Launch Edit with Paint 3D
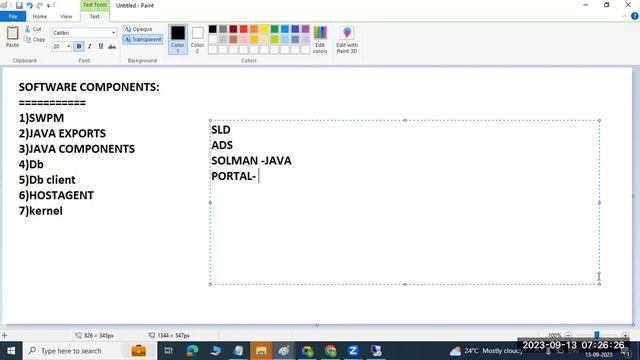Viewport: 640px width, 360px height. (x=347, y=40)
